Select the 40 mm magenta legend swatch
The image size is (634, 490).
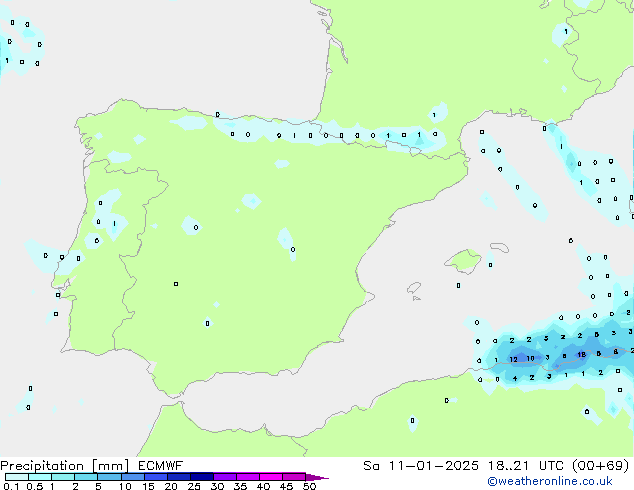pos(271,477)
